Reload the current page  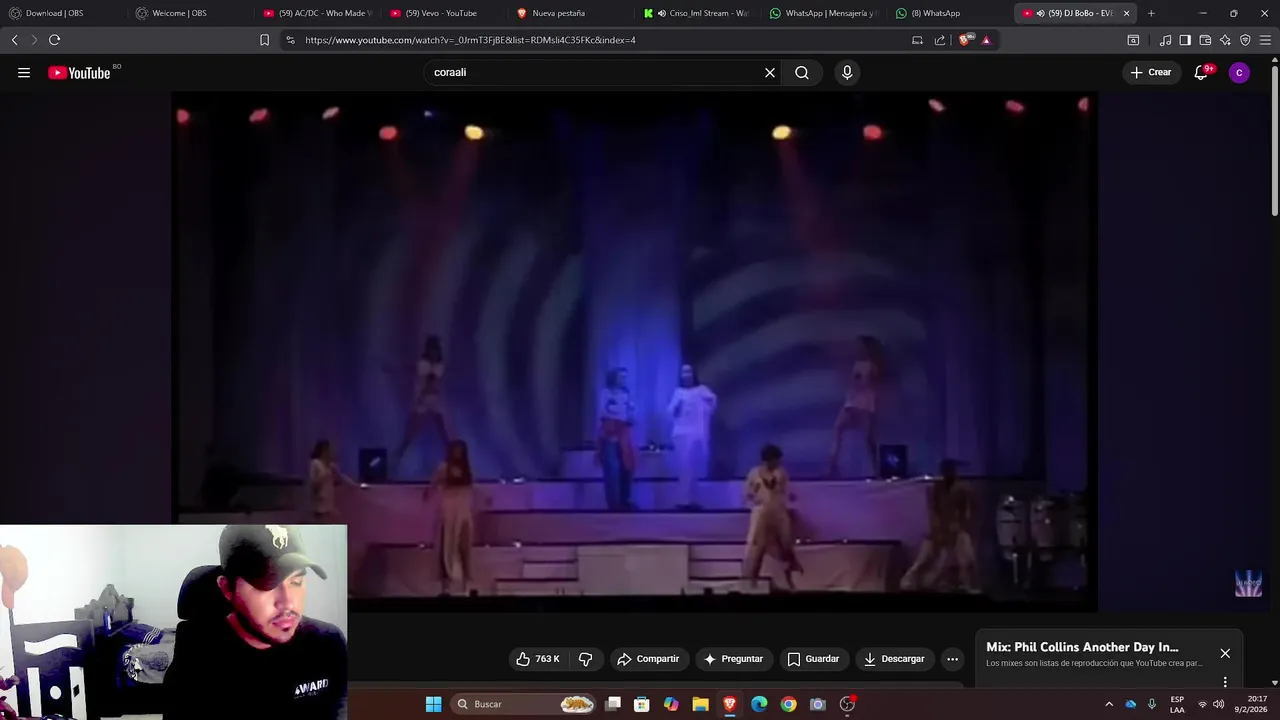coord(54,40)
